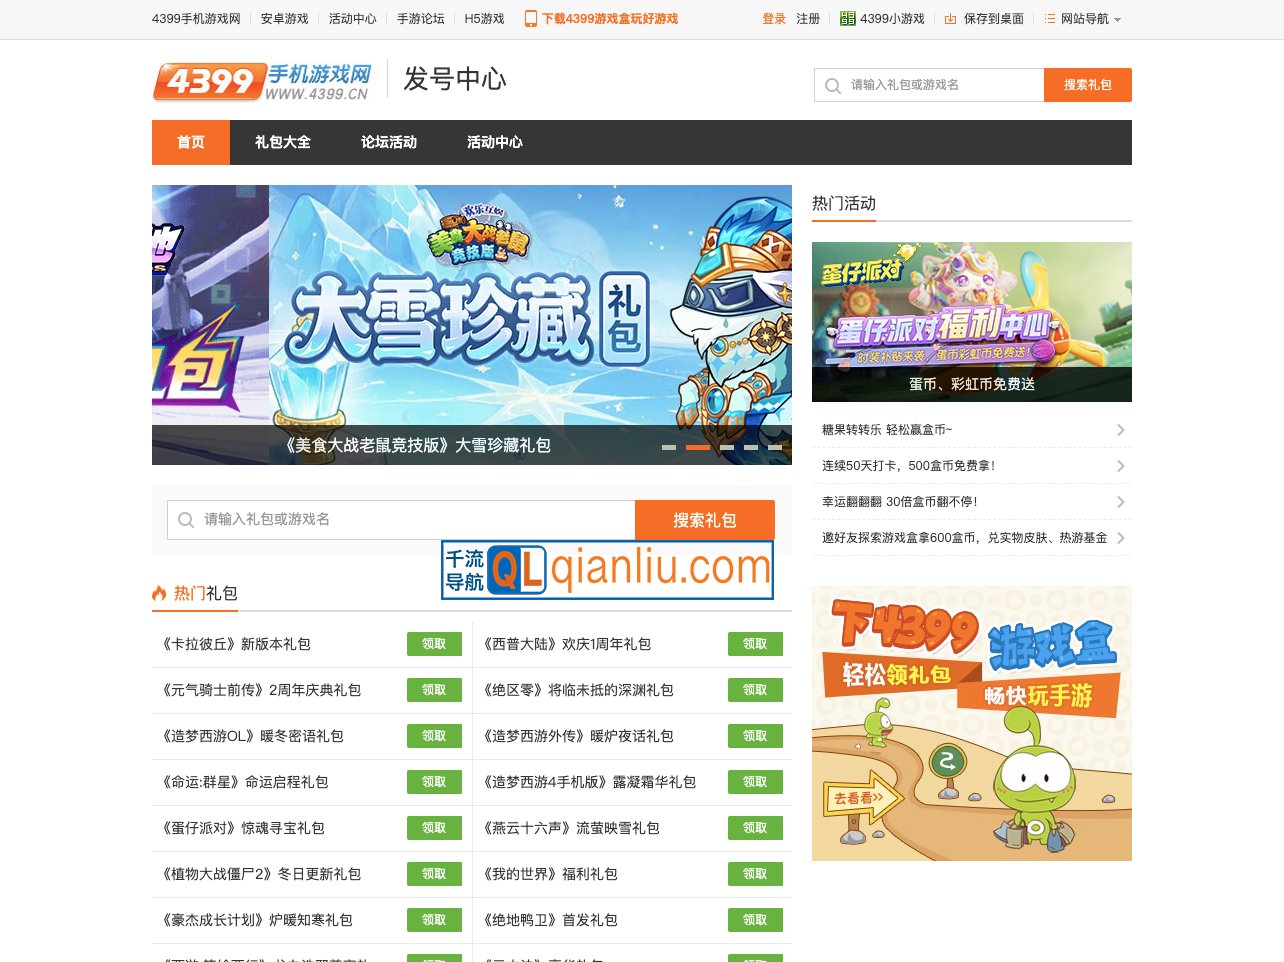Screen dimensions: 1284x962
Task: Click the 网站导航 list icon
Action: click(1048, 18)
